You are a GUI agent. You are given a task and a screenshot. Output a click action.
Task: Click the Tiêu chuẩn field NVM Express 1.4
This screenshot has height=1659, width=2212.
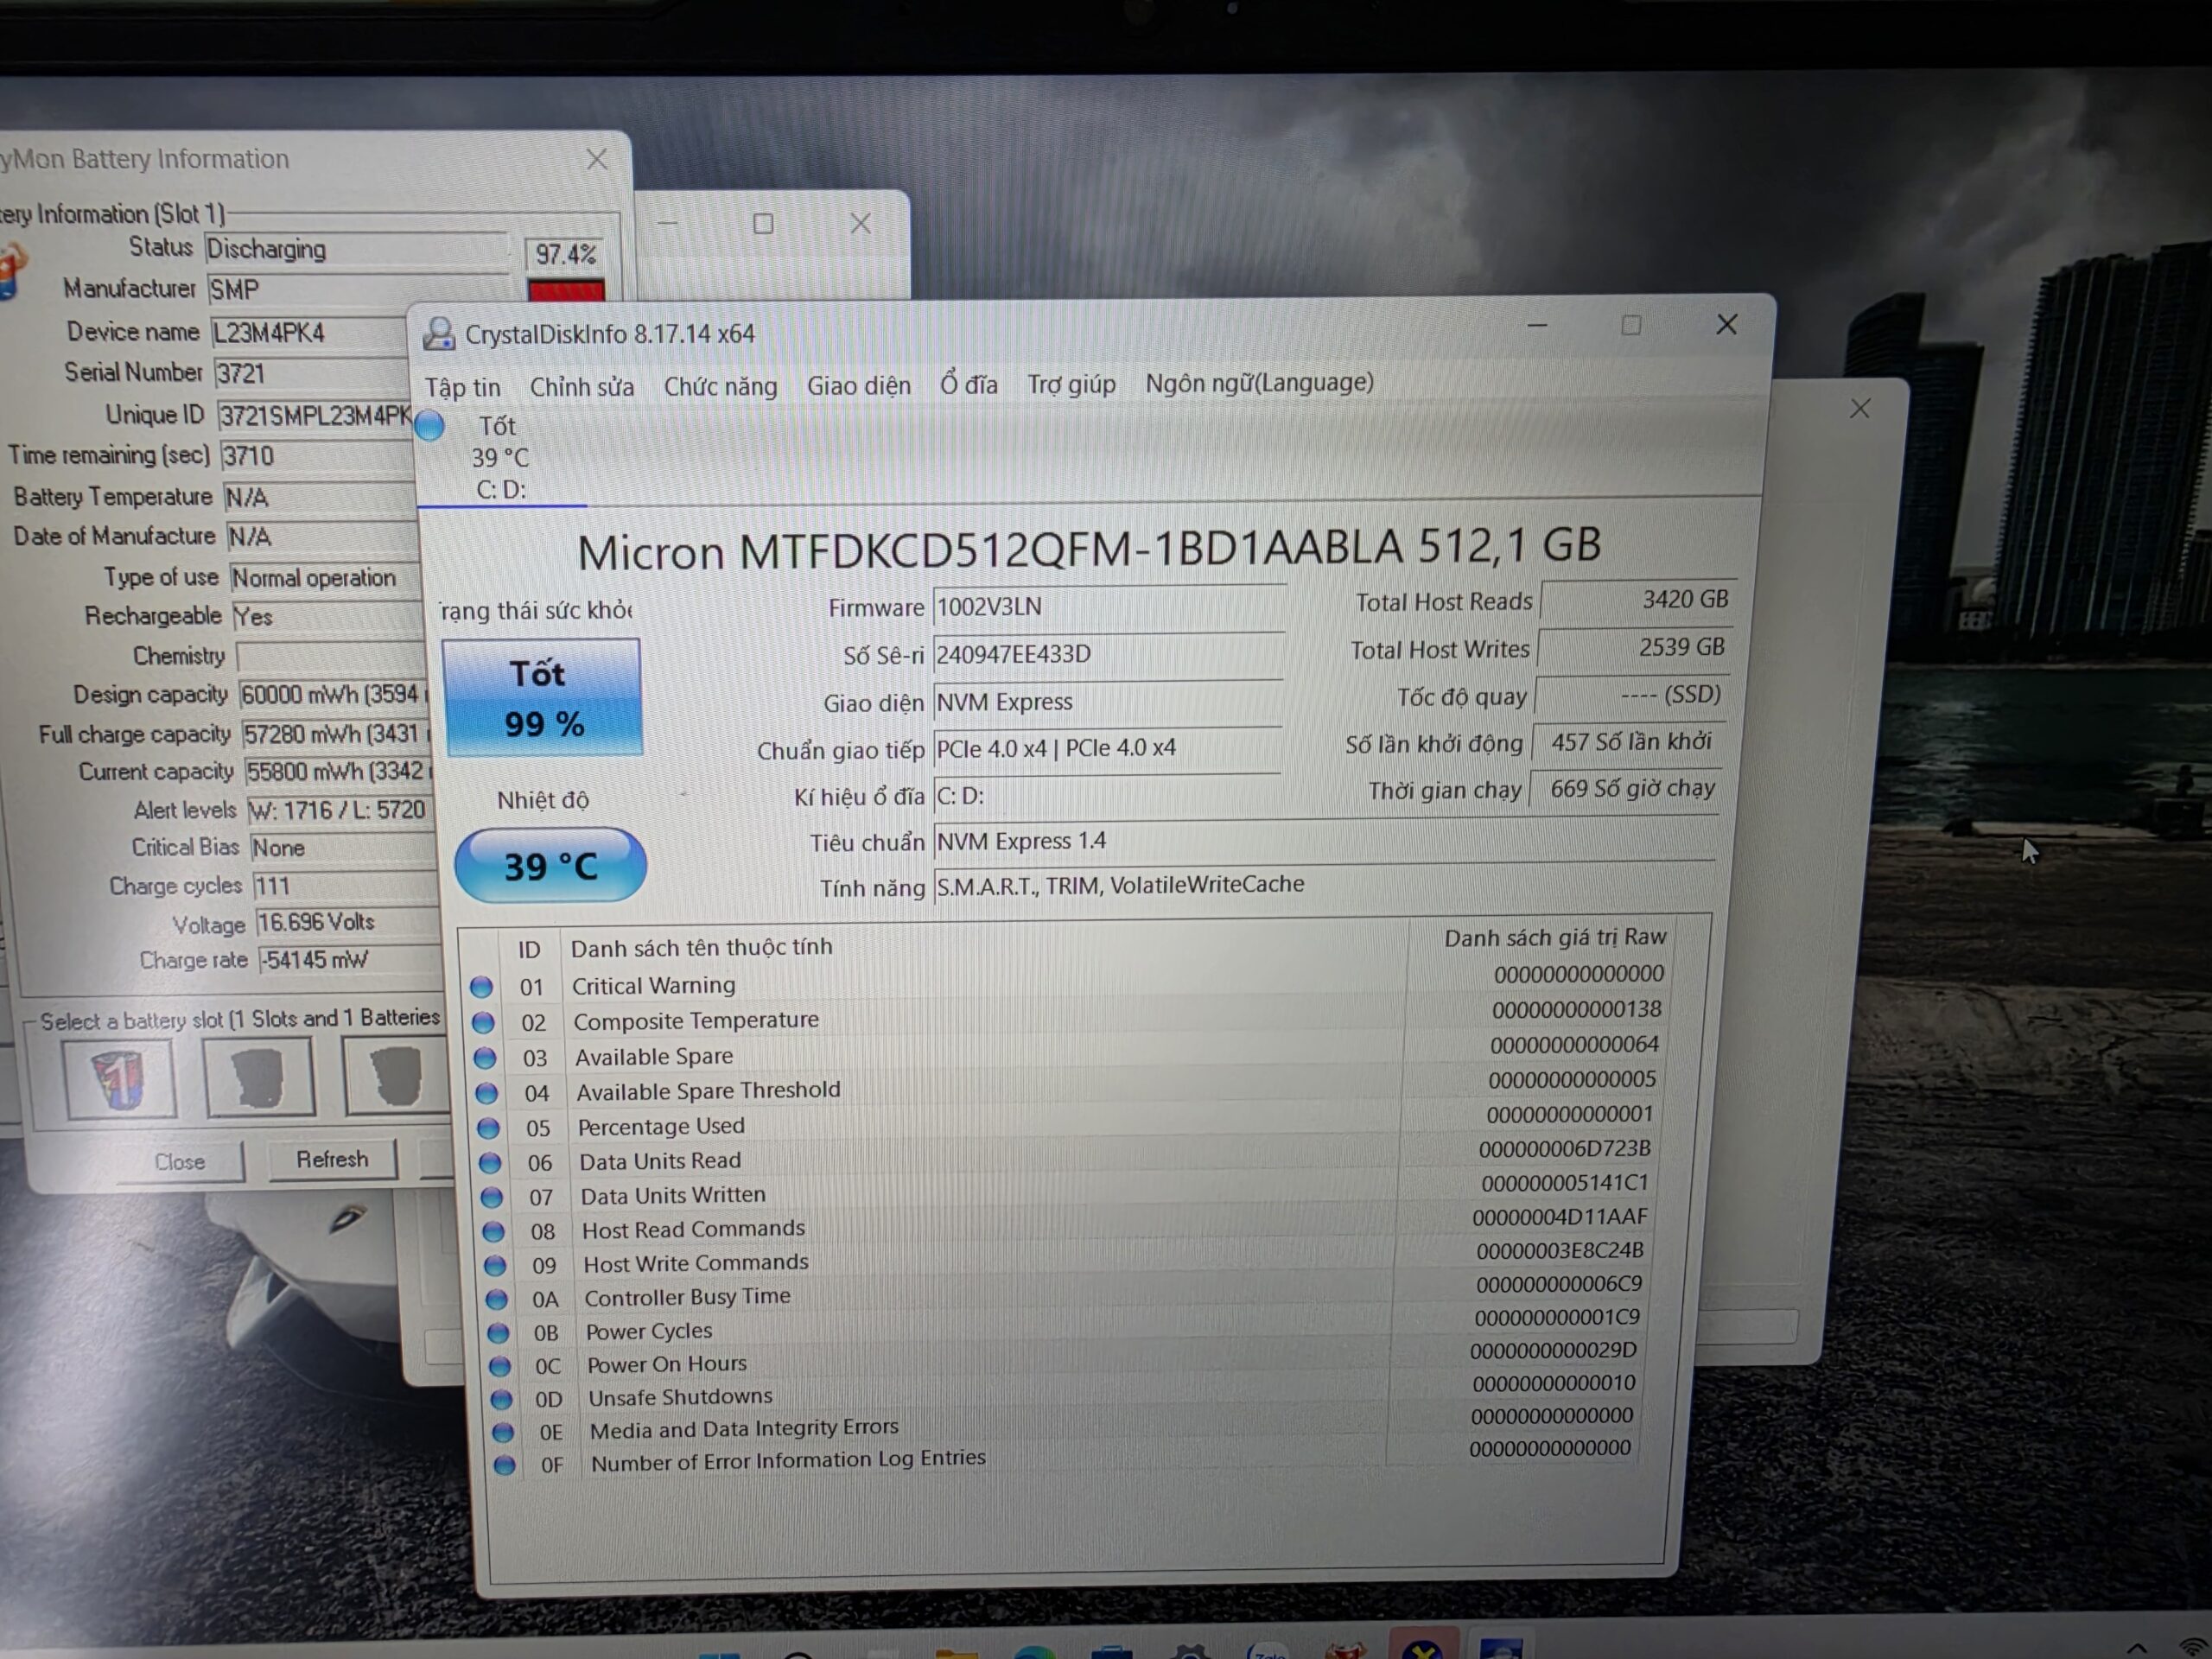coord(1325,842)
